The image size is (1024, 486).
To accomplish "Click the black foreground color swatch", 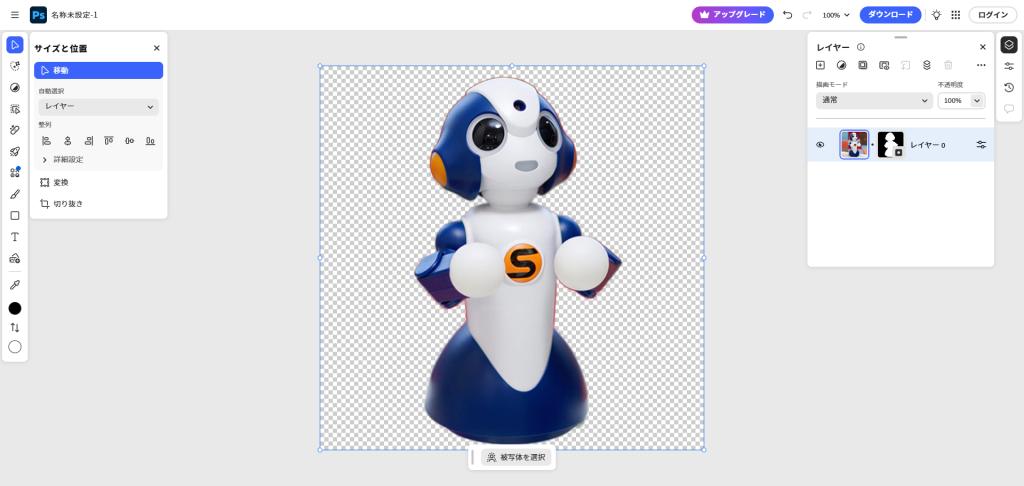I will 15,308.
